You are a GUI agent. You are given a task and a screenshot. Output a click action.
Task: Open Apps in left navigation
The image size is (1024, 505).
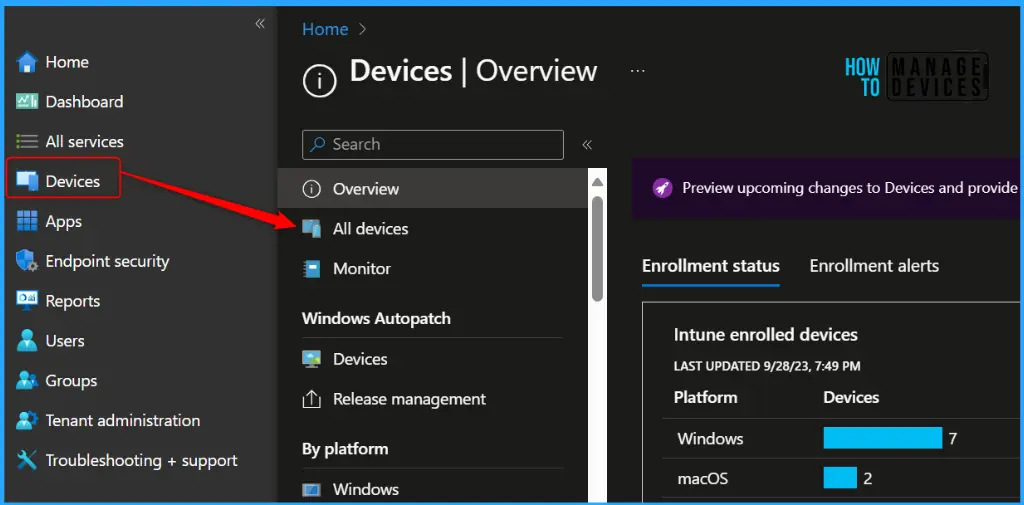click(63, 221)
